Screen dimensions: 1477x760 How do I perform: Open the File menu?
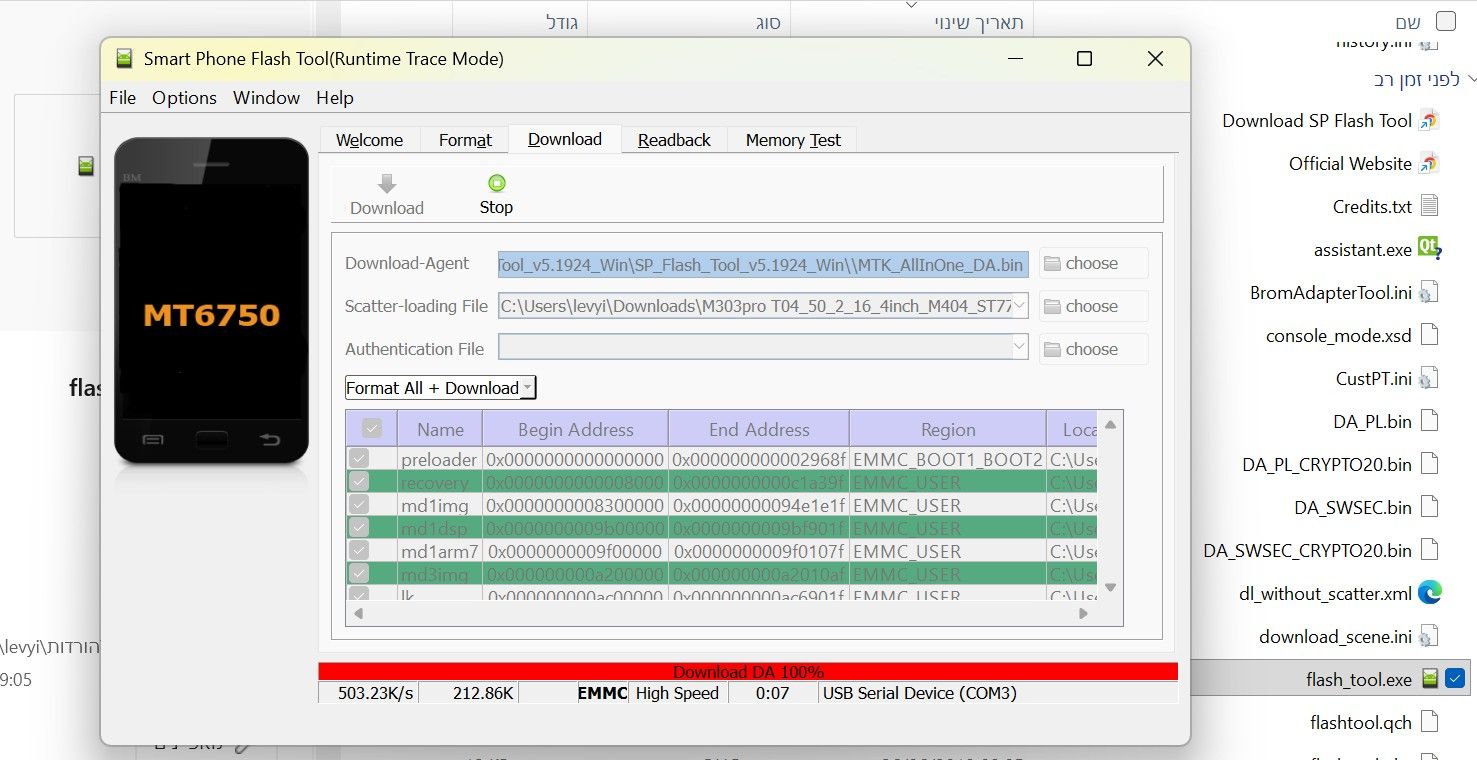[x=122, y=97]
